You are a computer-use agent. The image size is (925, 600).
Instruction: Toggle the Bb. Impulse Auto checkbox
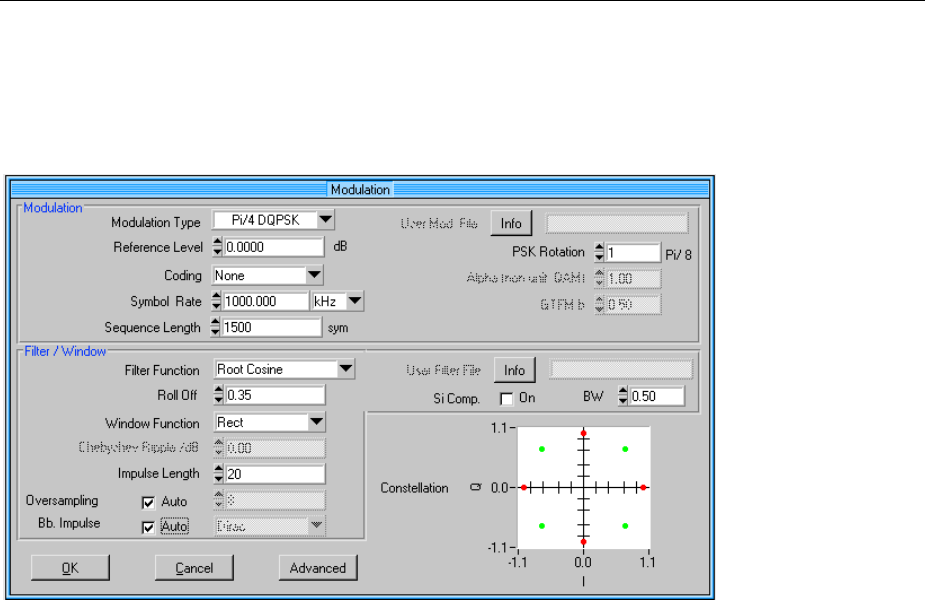148,527
